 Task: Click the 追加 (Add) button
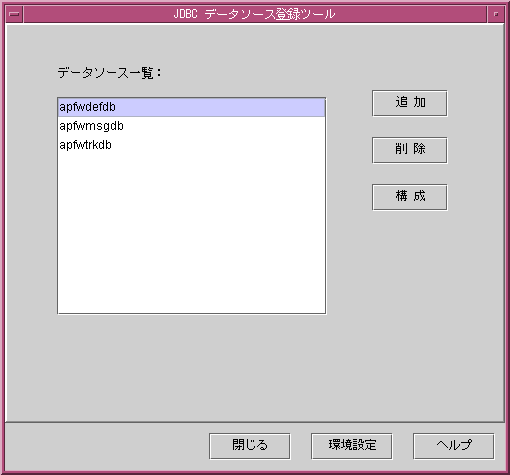(410, 103)
